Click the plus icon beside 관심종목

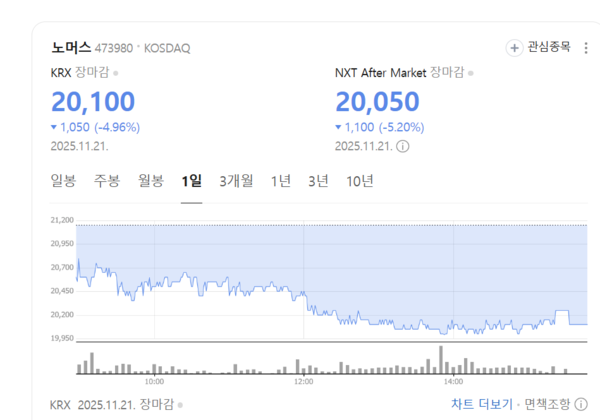point(515,47)
